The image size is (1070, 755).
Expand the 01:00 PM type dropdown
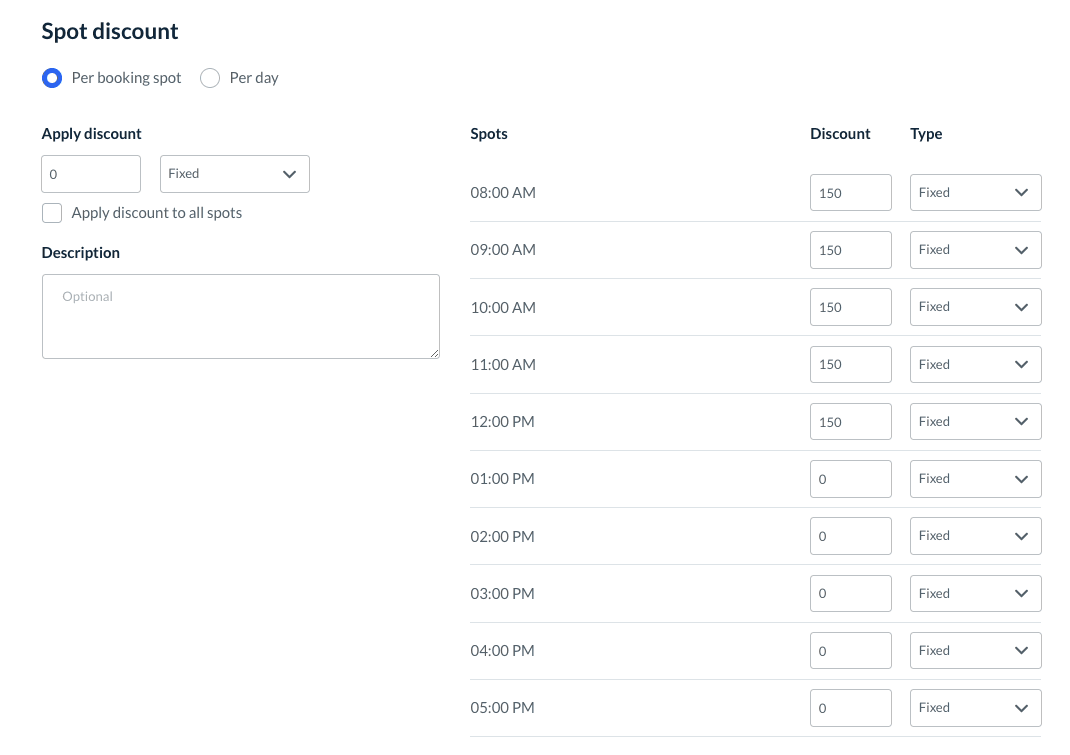tap(975, 479)
